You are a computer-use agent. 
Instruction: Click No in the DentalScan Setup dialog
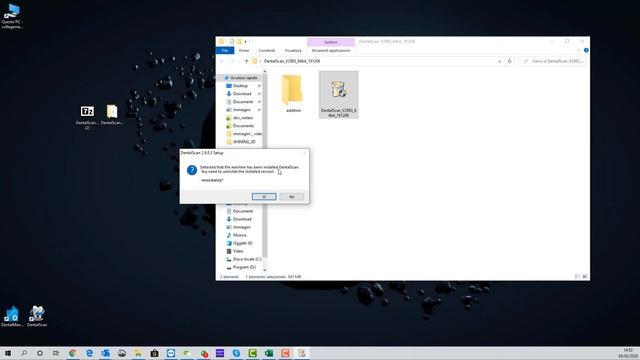291,197
